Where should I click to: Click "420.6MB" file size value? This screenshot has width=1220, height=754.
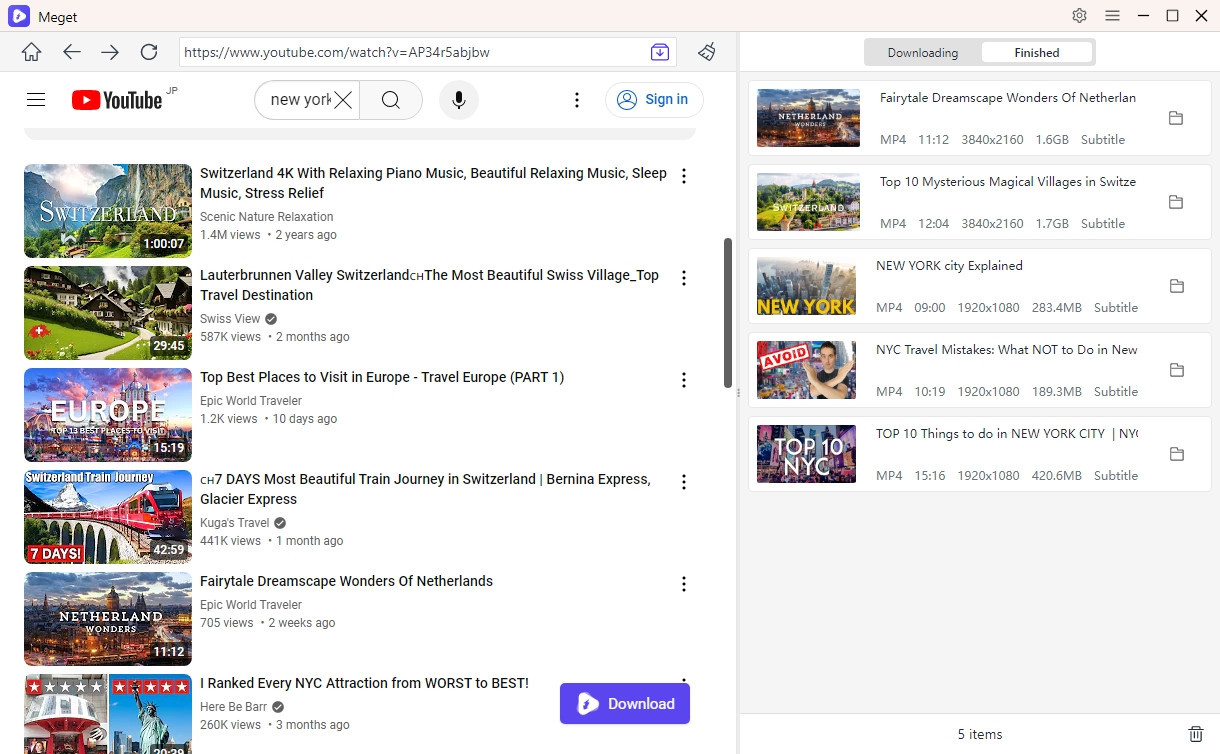[1056, 475]
